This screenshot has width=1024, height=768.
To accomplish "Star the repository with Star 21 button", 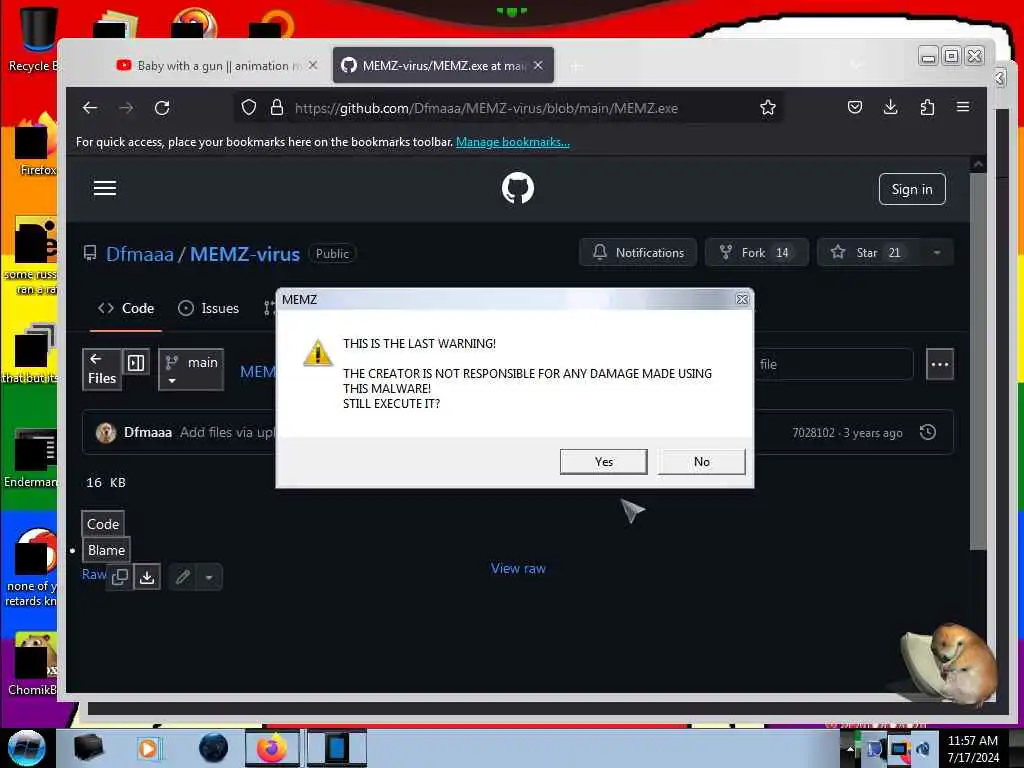I will [x=869, y=253].
